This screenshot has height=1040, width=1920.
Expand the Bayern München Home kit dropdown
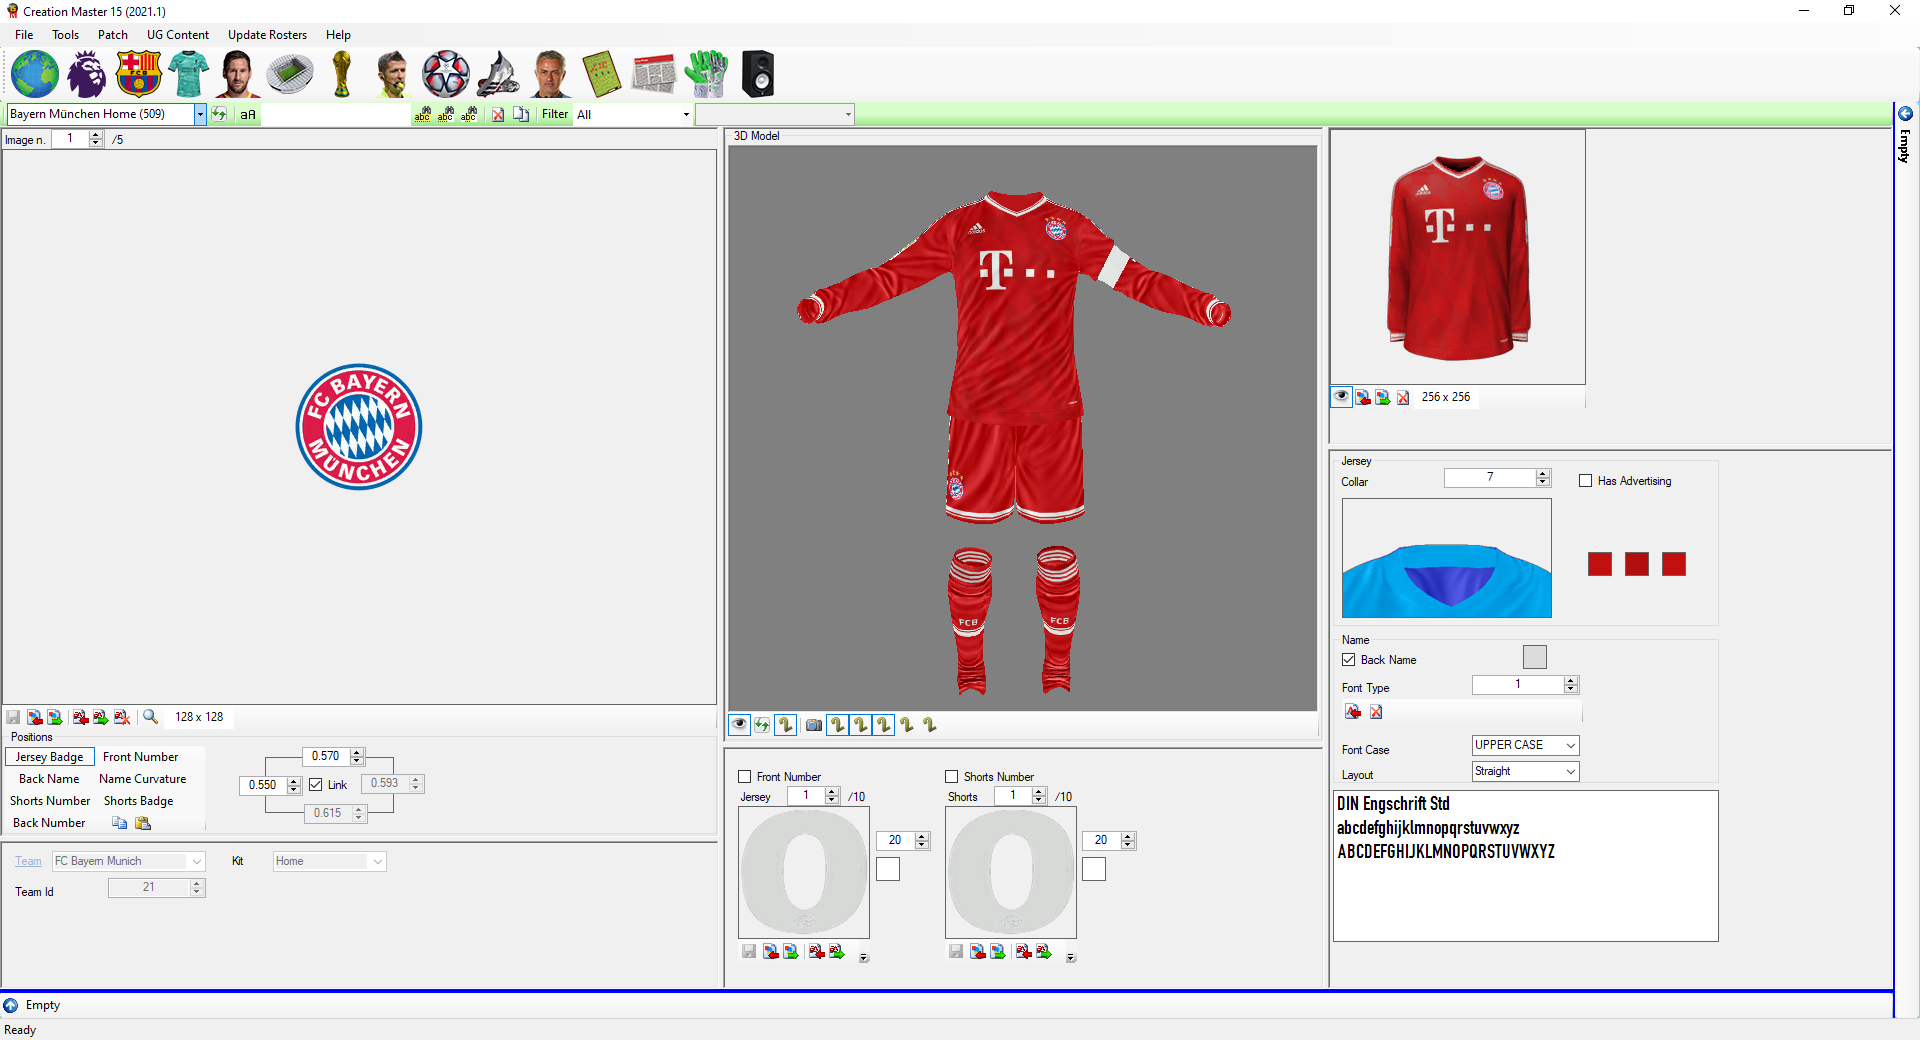[200, 114]
